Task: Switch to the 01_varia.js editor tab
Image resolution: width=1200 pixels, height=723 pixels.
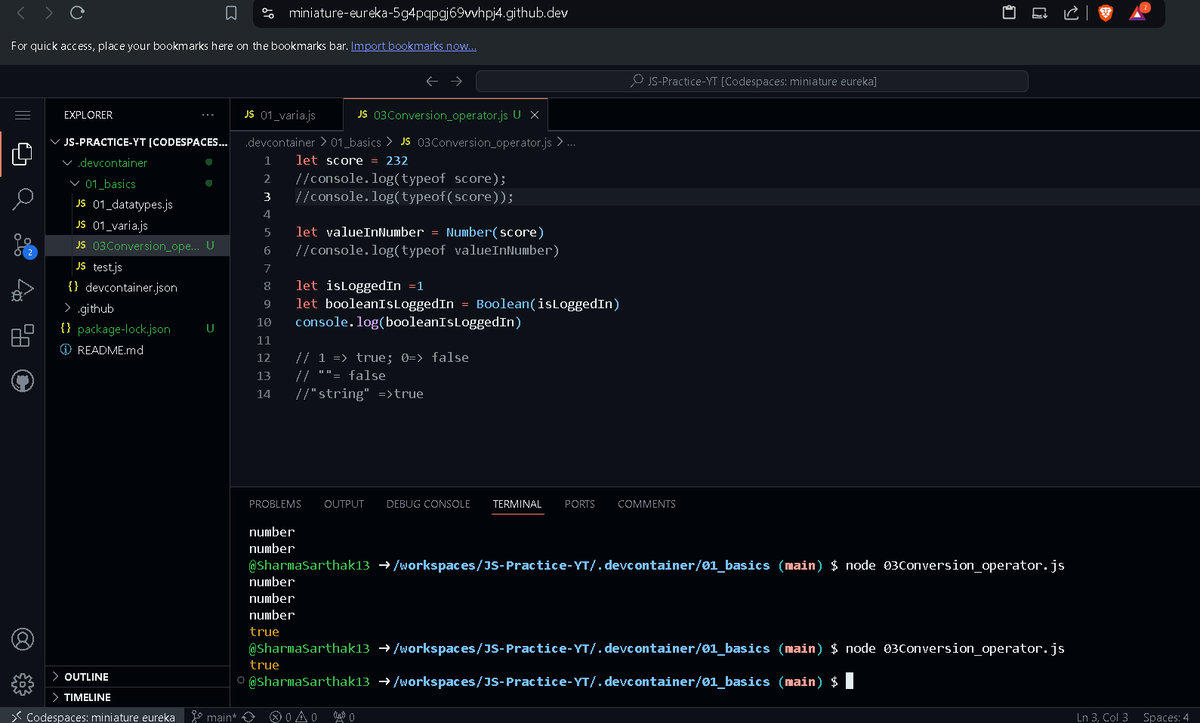Action: pyautogui.click(x=286, y=115)
